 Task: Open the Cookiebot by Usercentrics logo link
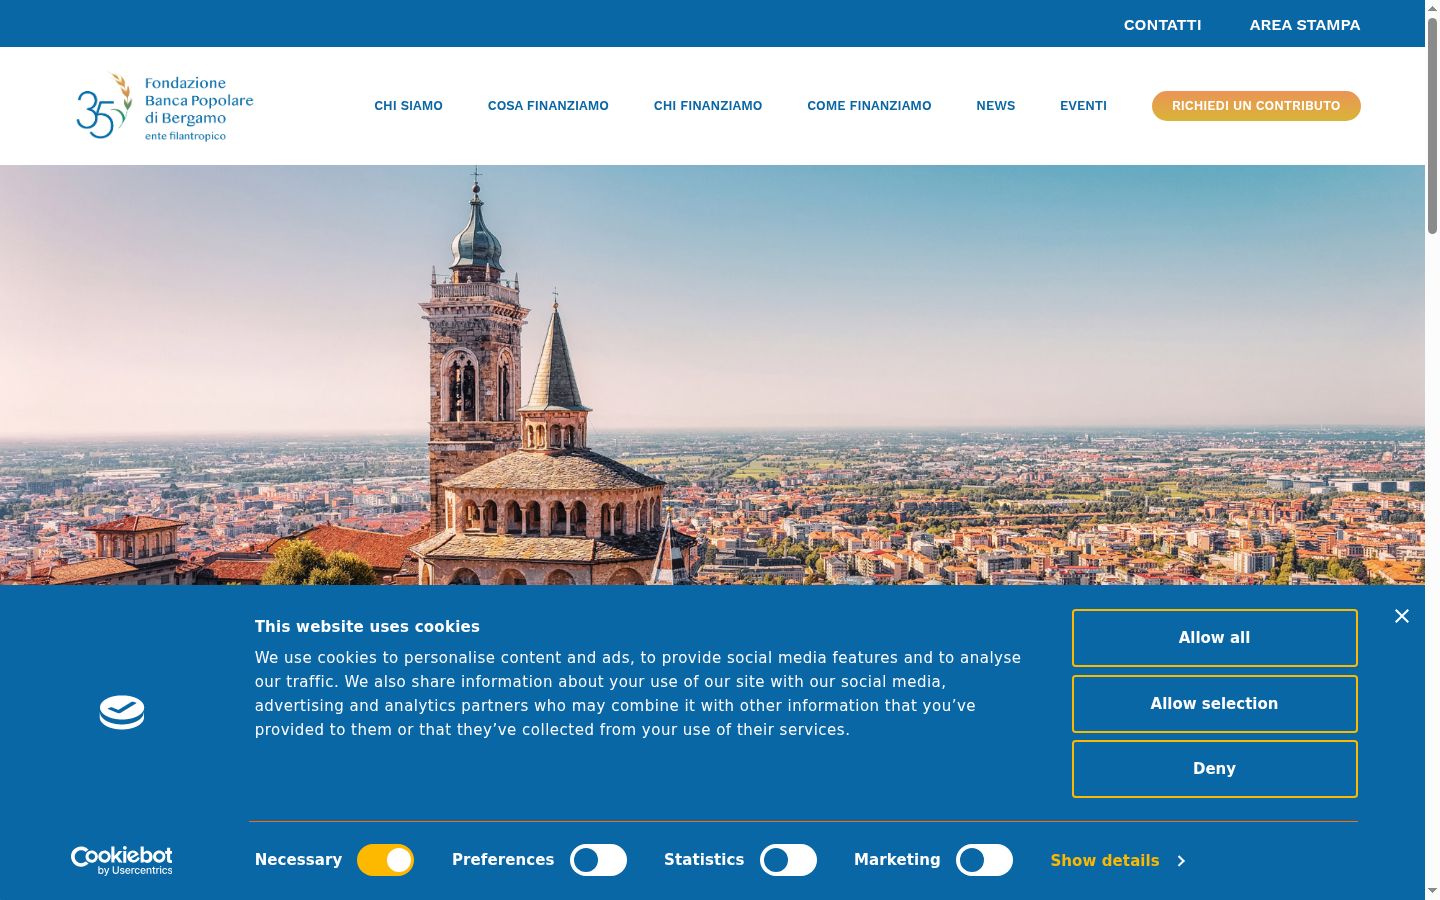(122, 860)
